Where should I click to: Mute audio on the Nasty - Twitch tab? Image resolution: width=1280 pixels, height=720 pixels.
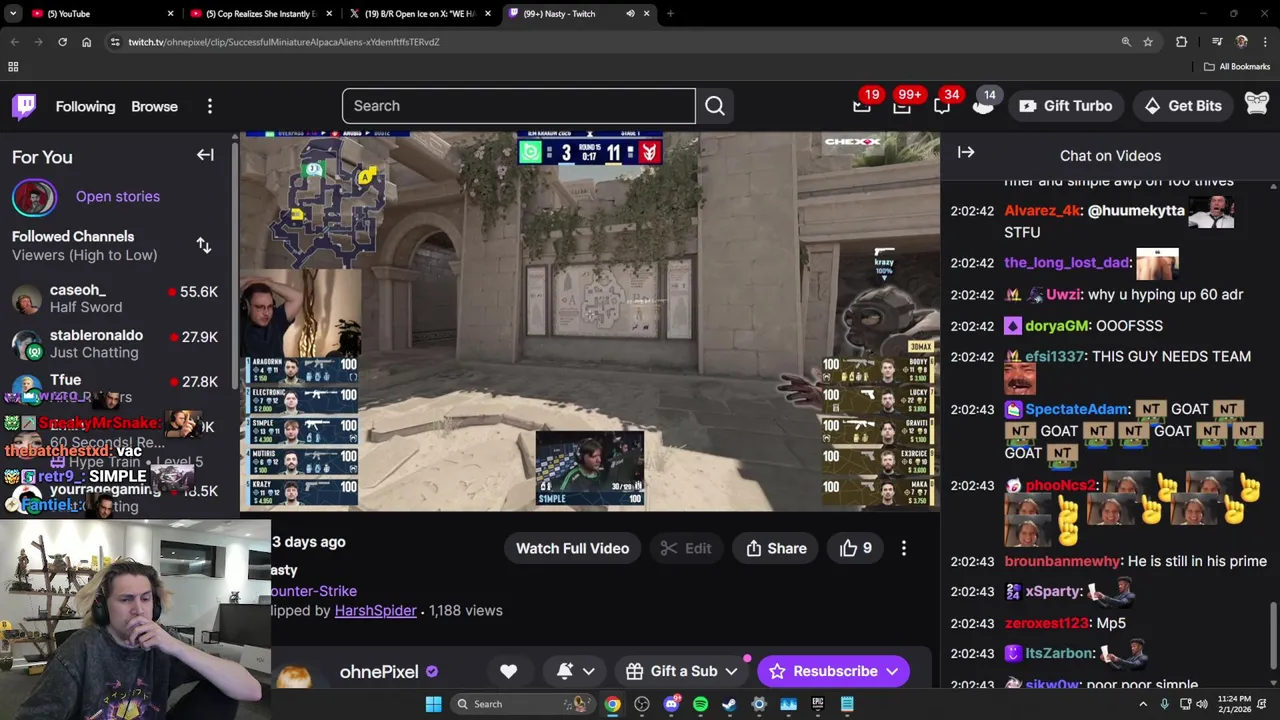(x=630, y=14)
